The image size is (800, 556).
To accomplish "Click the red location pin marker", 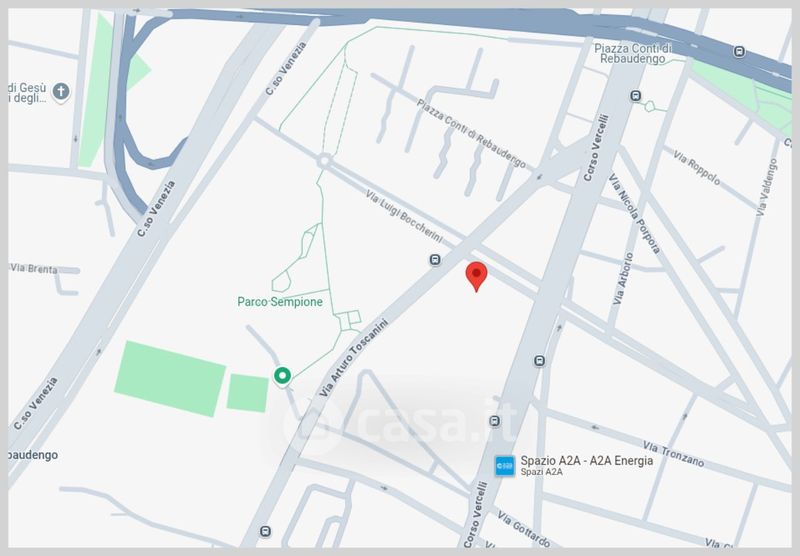I will pos(476,276).
